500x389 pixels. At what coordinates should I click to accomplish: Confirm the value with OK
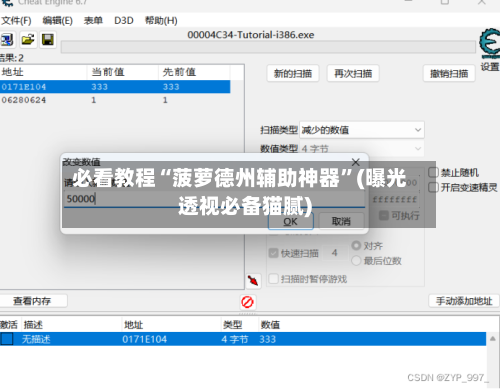pyautogui.click(x=291, y=221)
